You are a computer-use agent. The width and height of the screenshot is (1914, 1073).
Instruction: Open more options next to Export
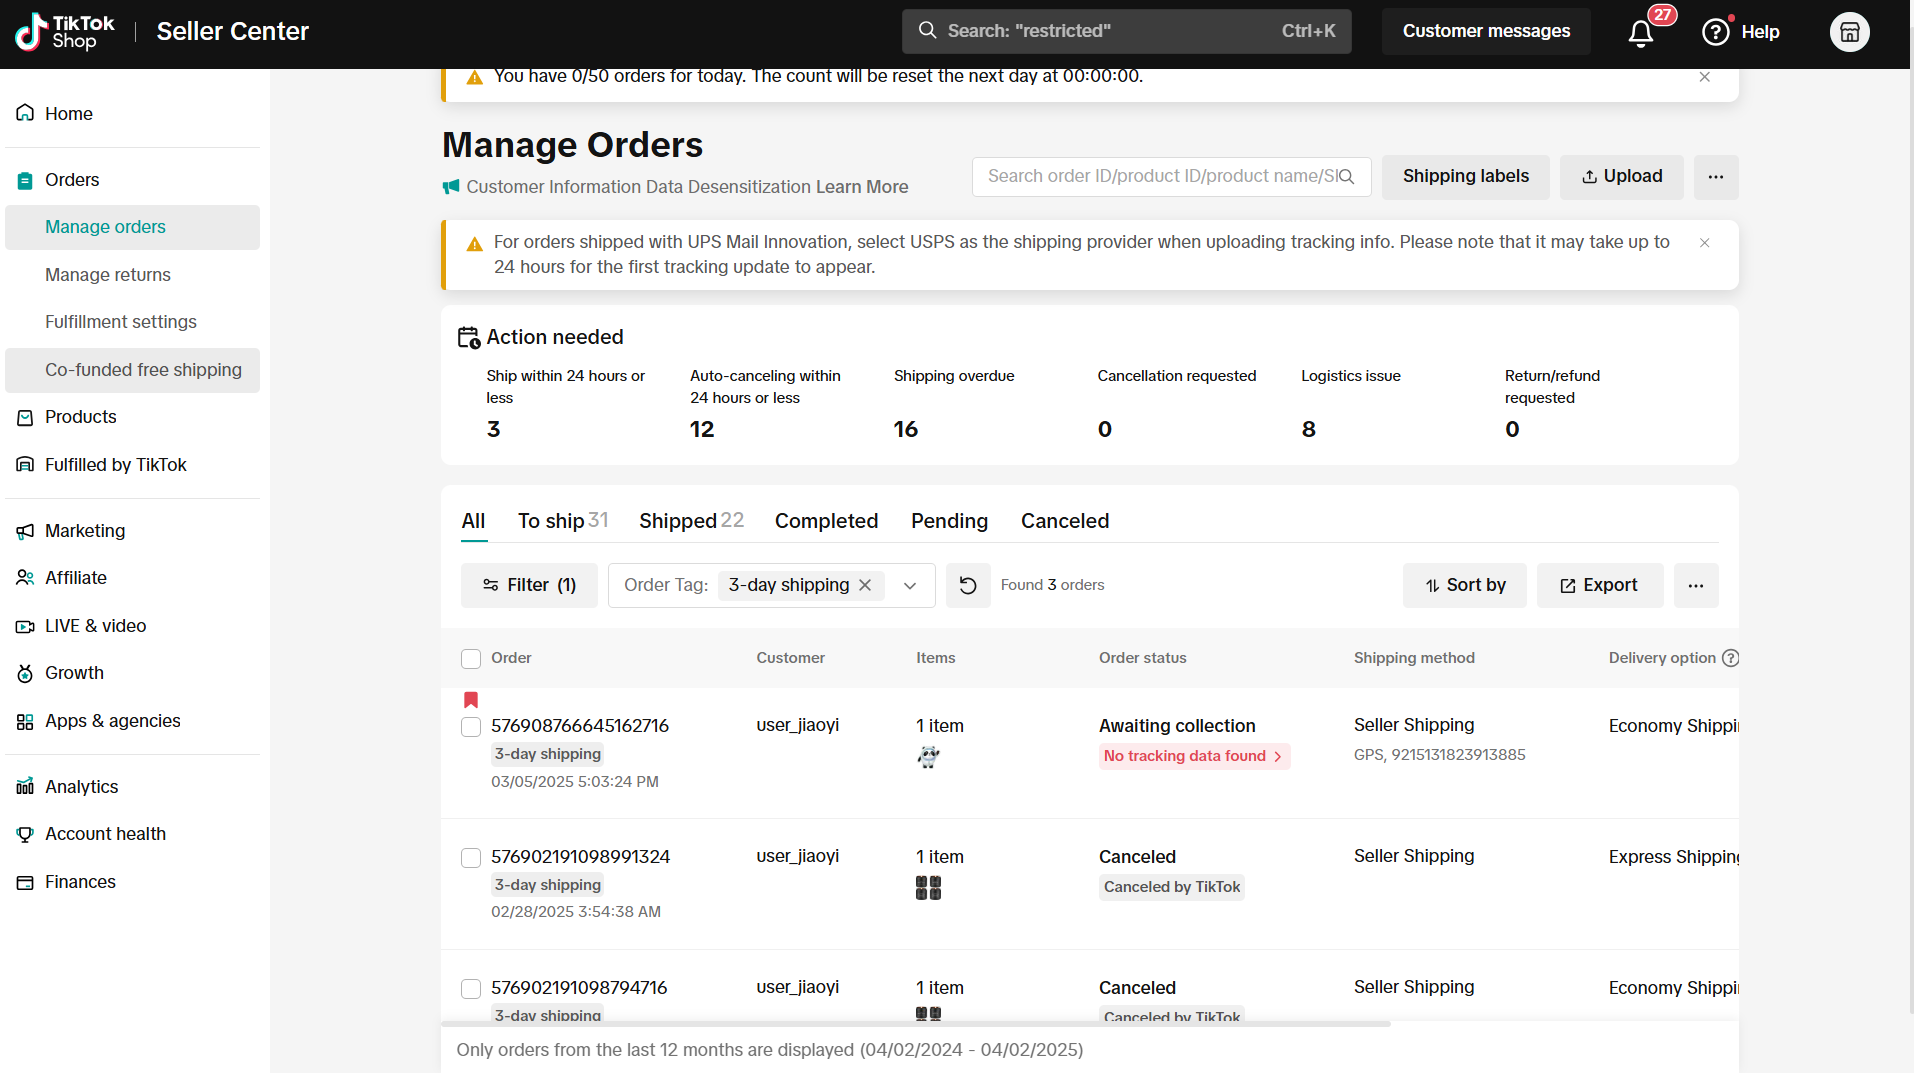click(1695, 585)
